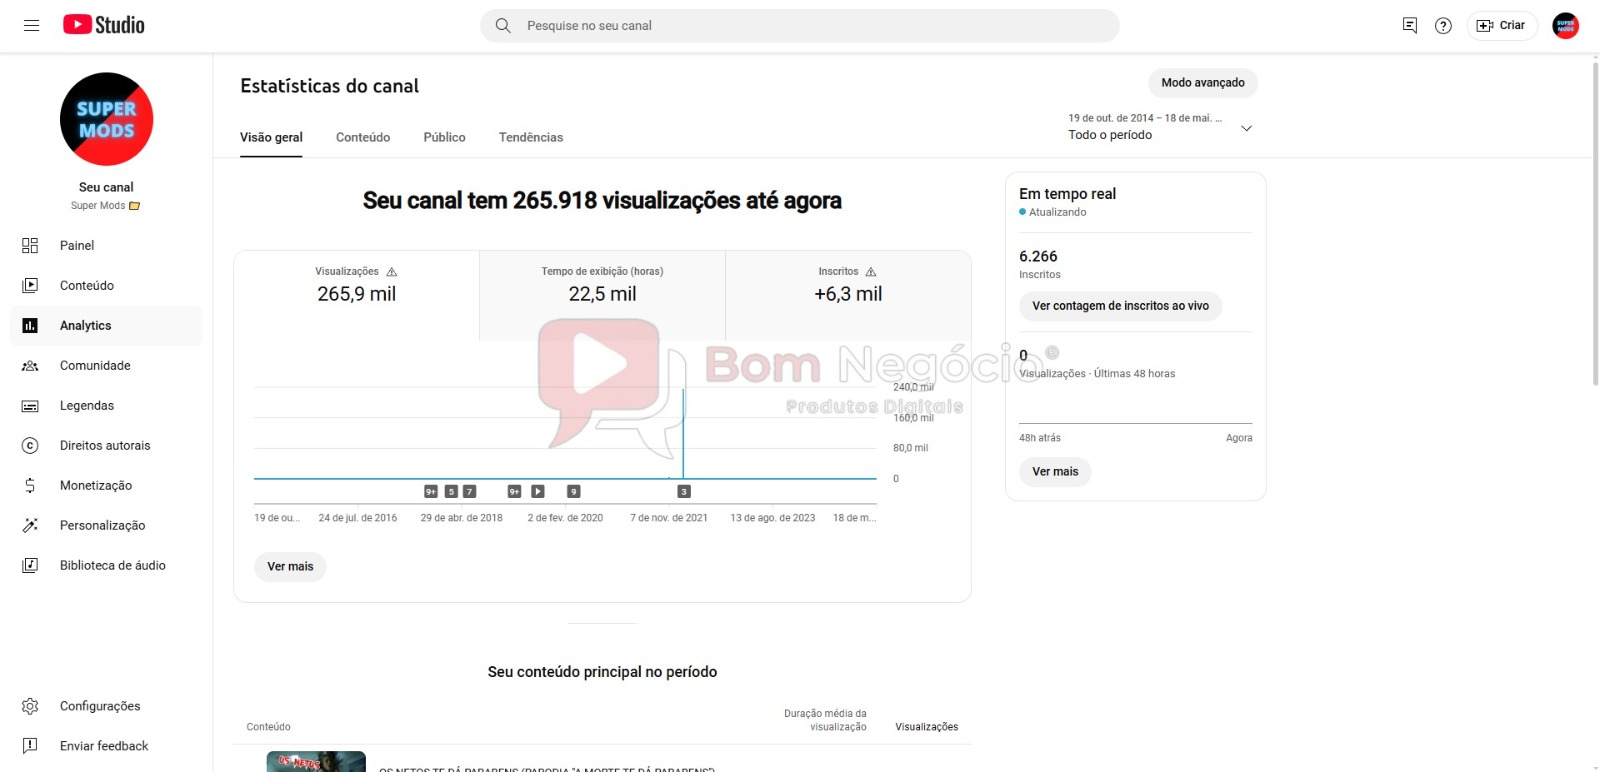This screenshot has width=1600, height=772.
Task: Open the hamburger navigation menu
Action: (31, 25)
